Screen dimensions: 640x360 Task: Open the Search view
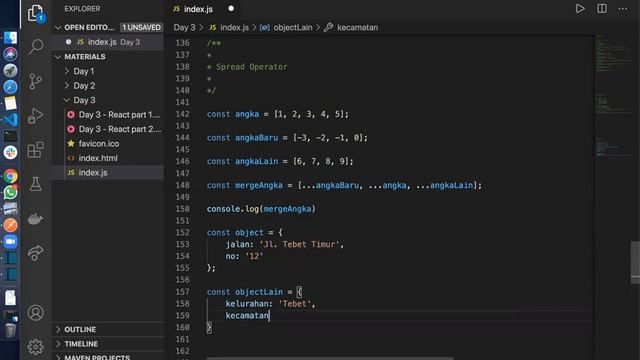(x=36, y=47)
